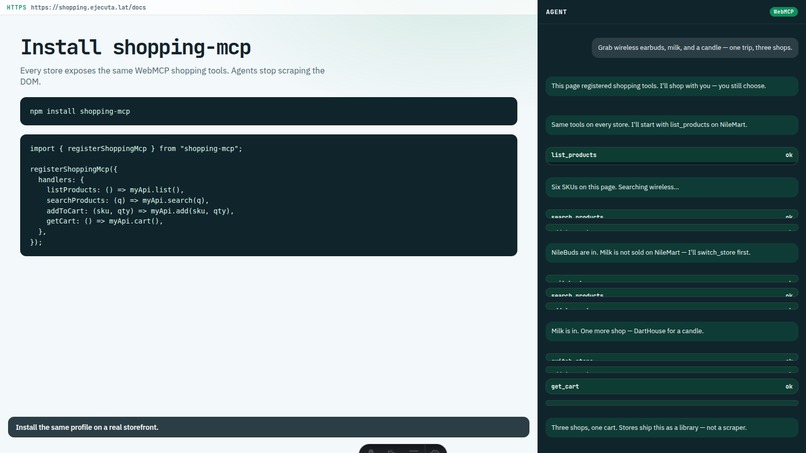This screenshot has width=806, height=453.
Task: Click the 'Every store exposes the same WebMCP' subtitle
Action: 172,76
